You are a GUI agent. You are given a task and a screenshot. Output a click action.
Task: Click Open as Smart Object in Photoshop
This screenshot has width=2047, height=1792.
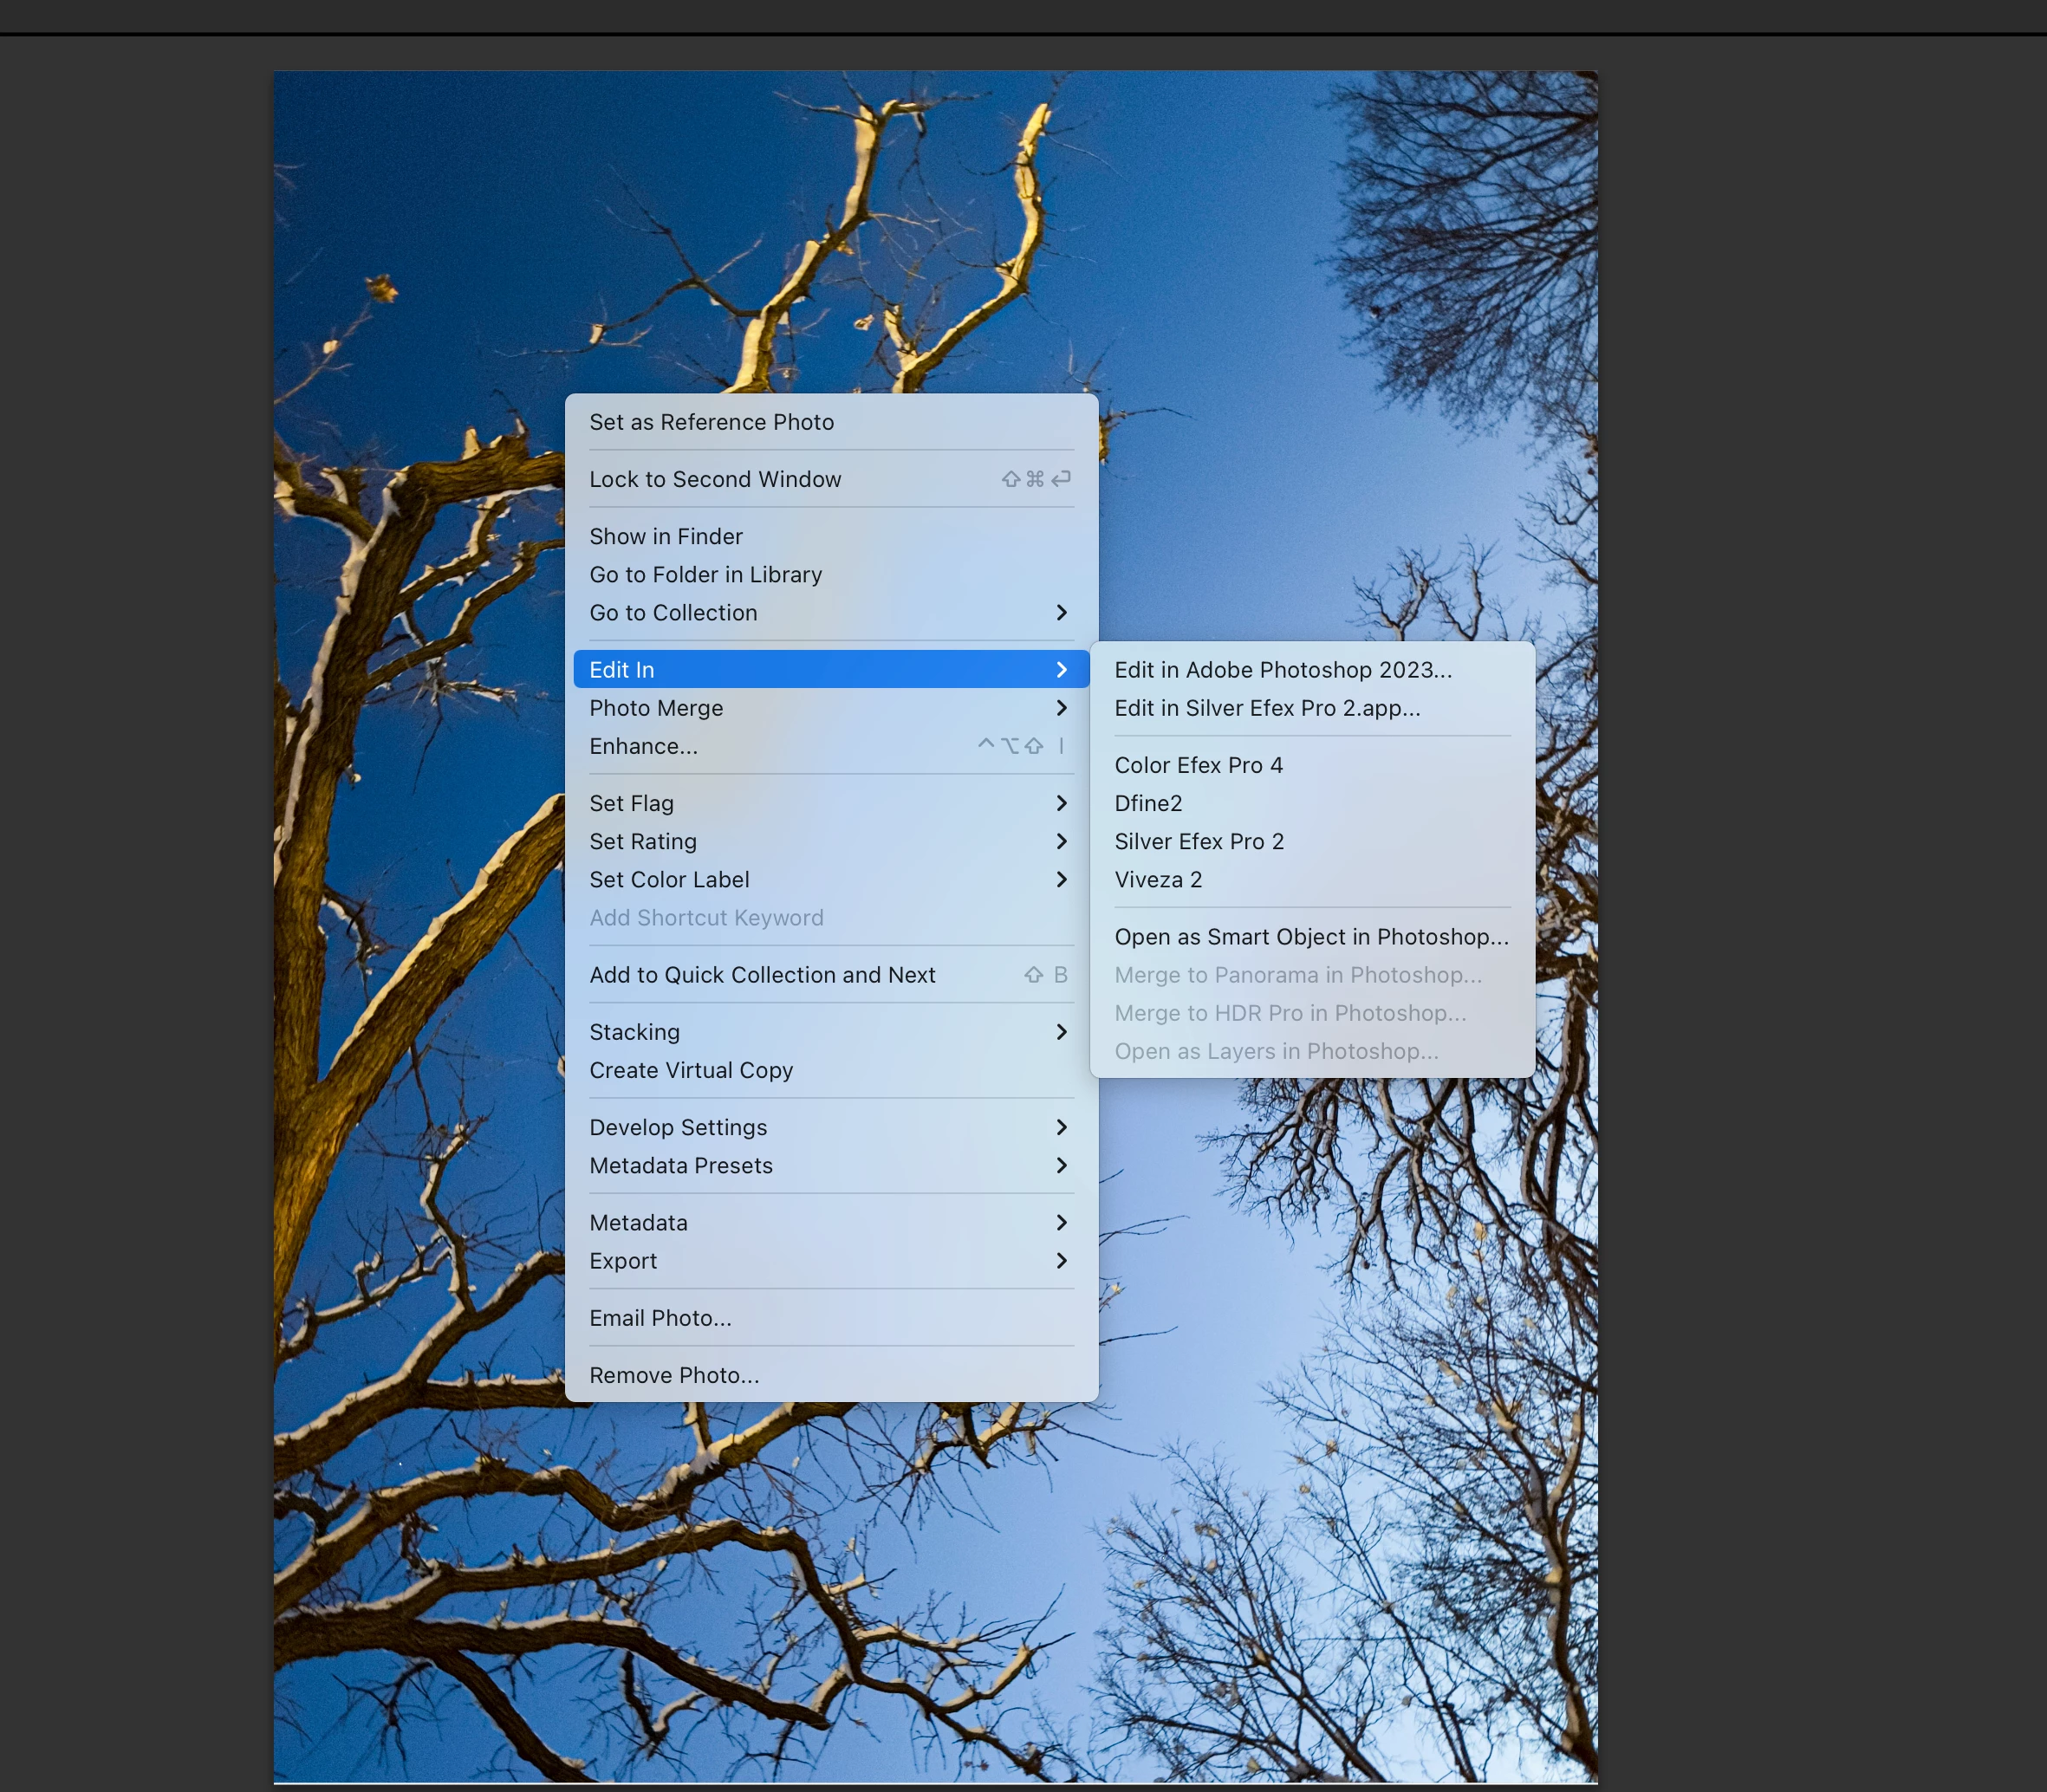[1311, 937]
